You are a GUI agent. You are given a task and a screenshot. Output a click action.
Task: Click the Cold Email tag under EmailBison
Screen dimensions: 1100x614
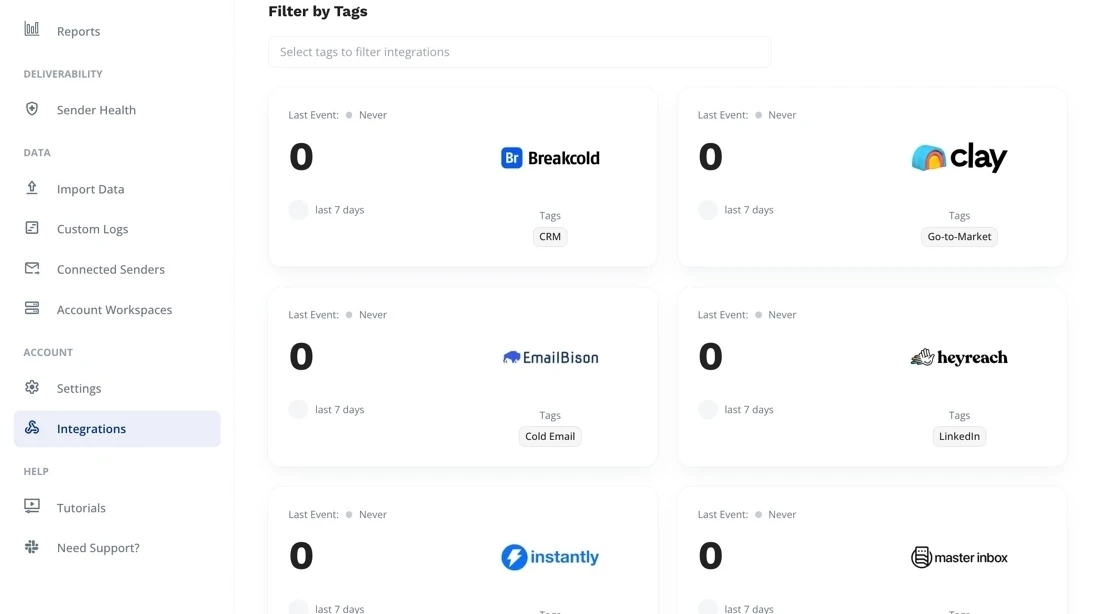tap(550, 436)
